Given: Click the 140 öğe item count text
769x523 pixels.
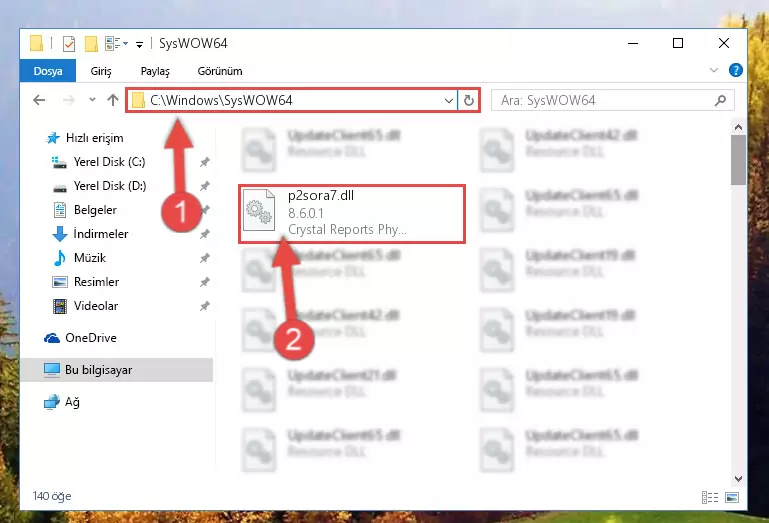Looking at the screenshot, I should click(x=52, y=496).
